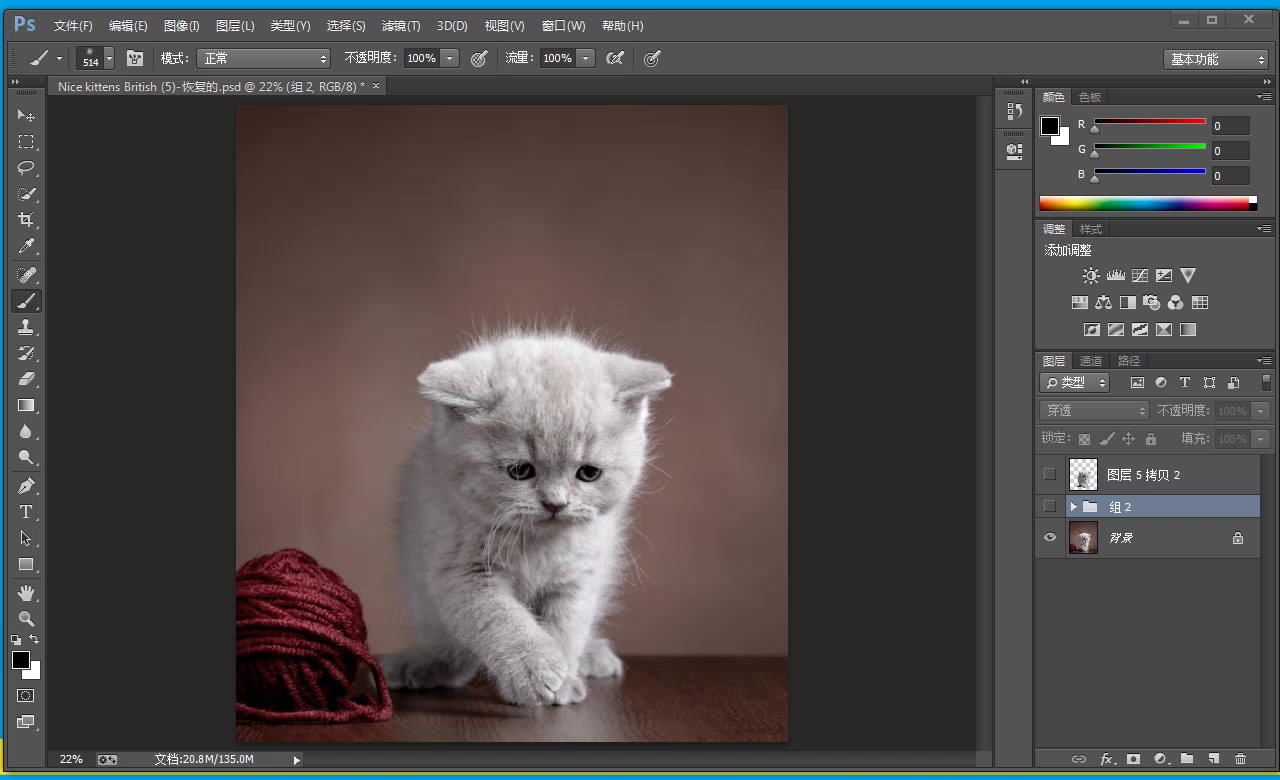Delete layer trash icon
Viewport: 1280px width, 780px height.
coord(1240,760)
